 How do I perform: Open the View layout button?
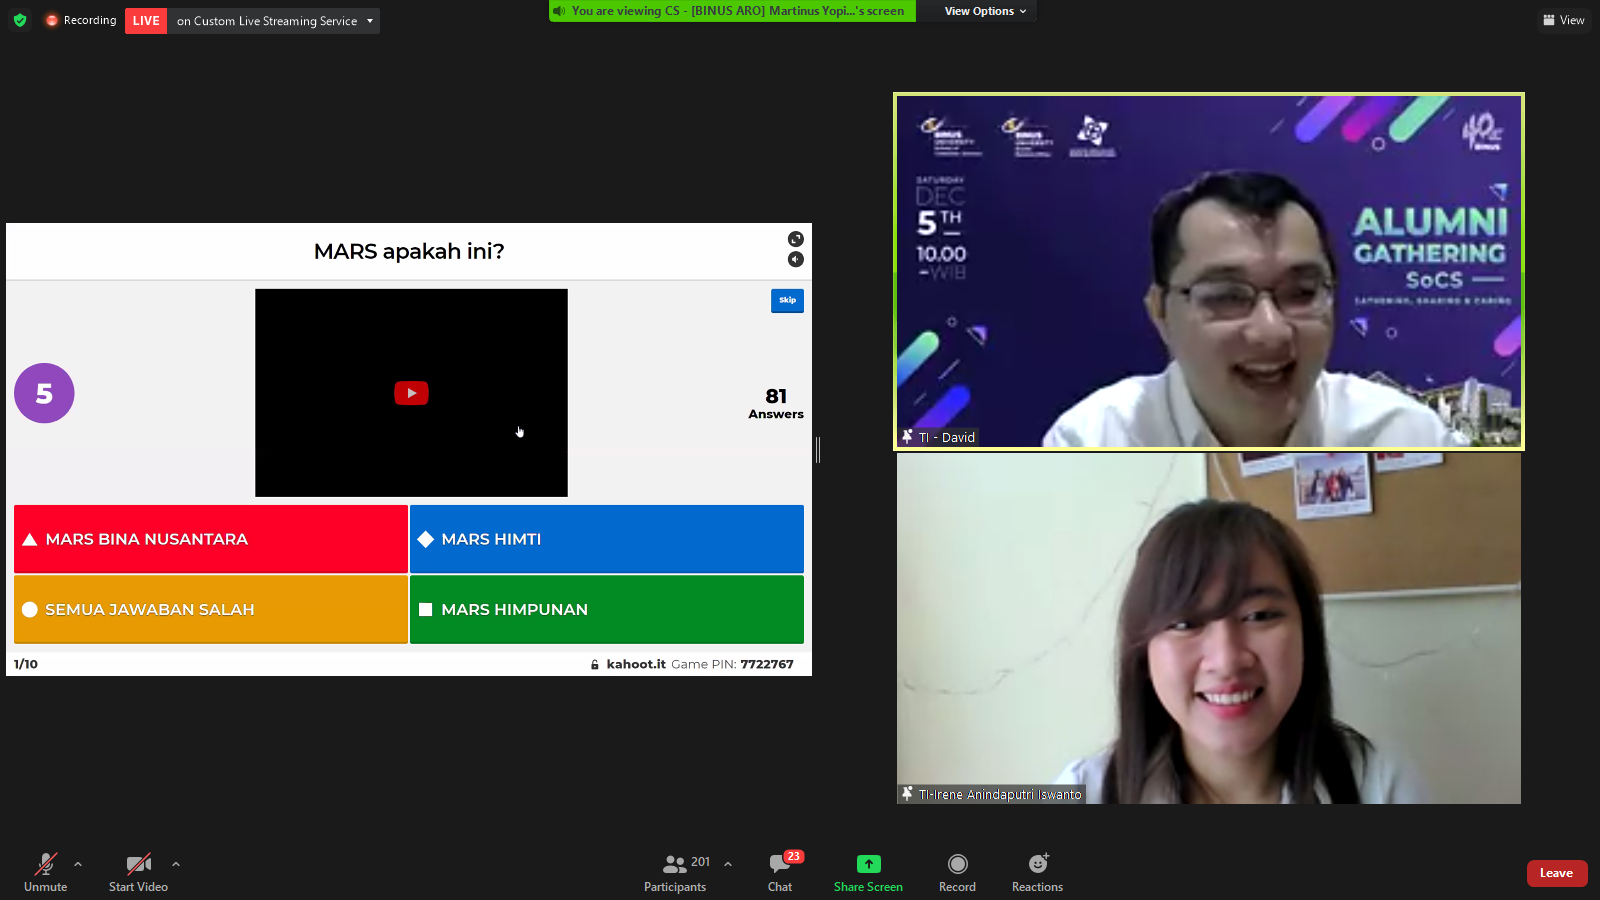click(1563, 20)
